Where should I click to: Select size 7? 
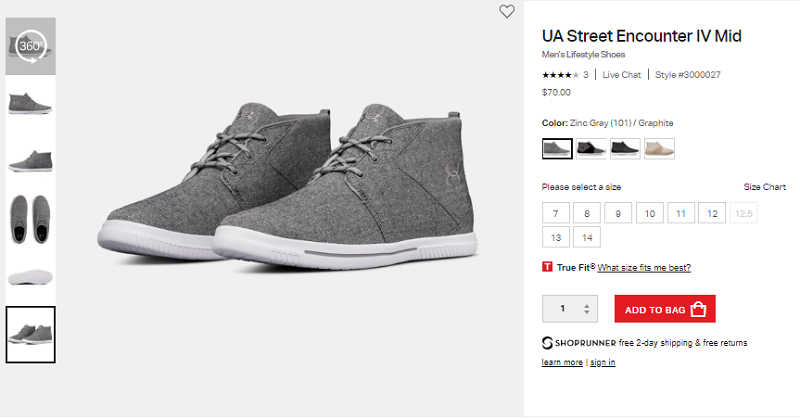pyautogui.click(x=556, y=213)
